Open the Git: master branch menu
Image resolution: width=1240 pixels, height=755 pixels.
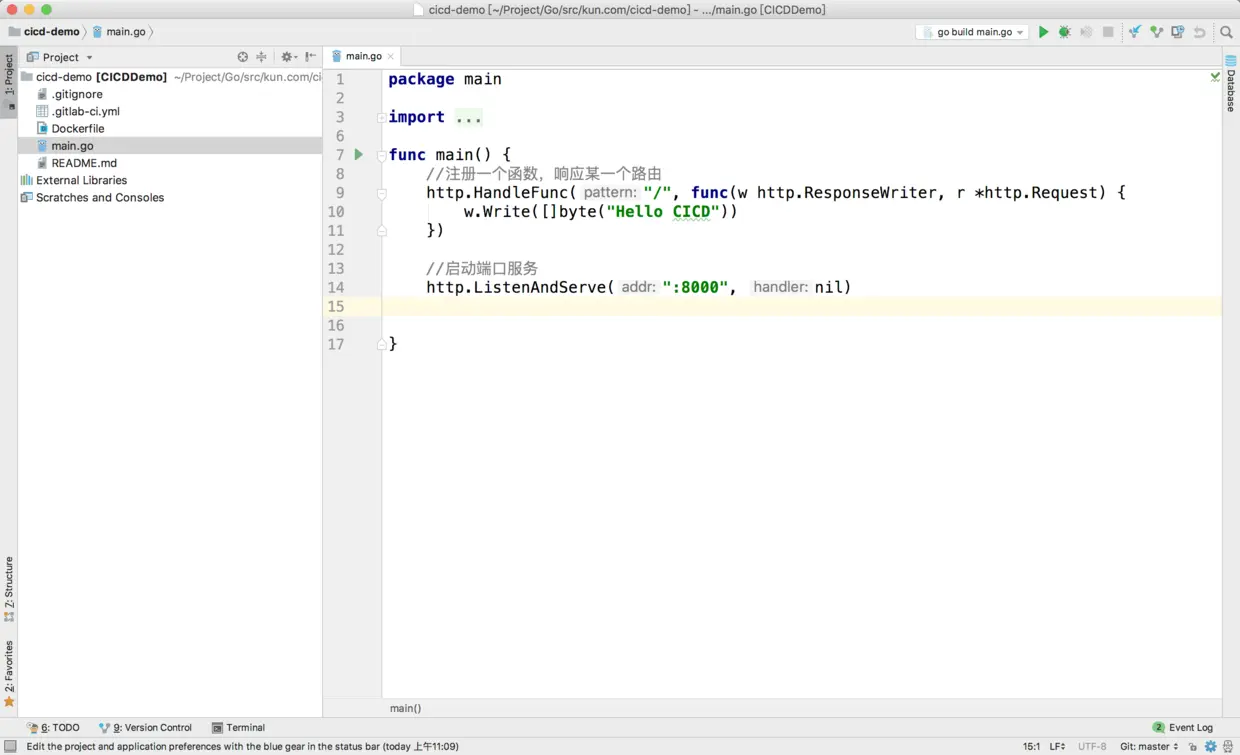[1149, 746]
